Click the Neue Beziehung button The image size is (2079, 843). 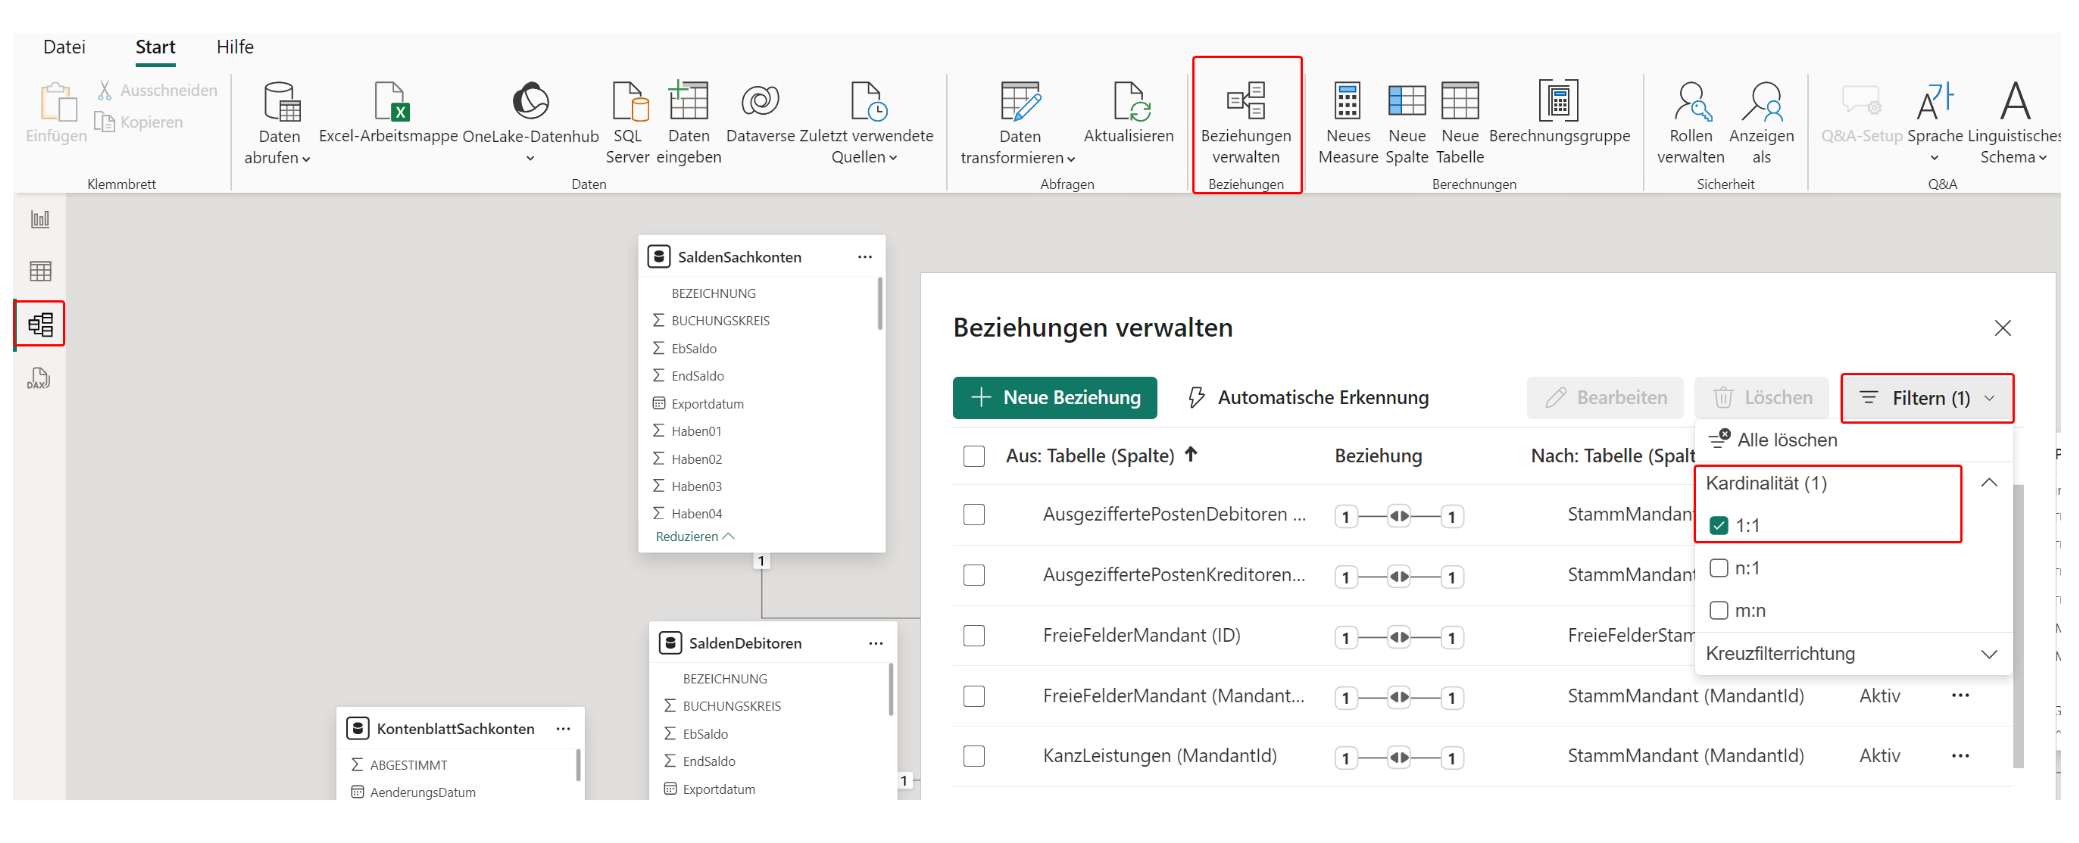(1055, 397)
